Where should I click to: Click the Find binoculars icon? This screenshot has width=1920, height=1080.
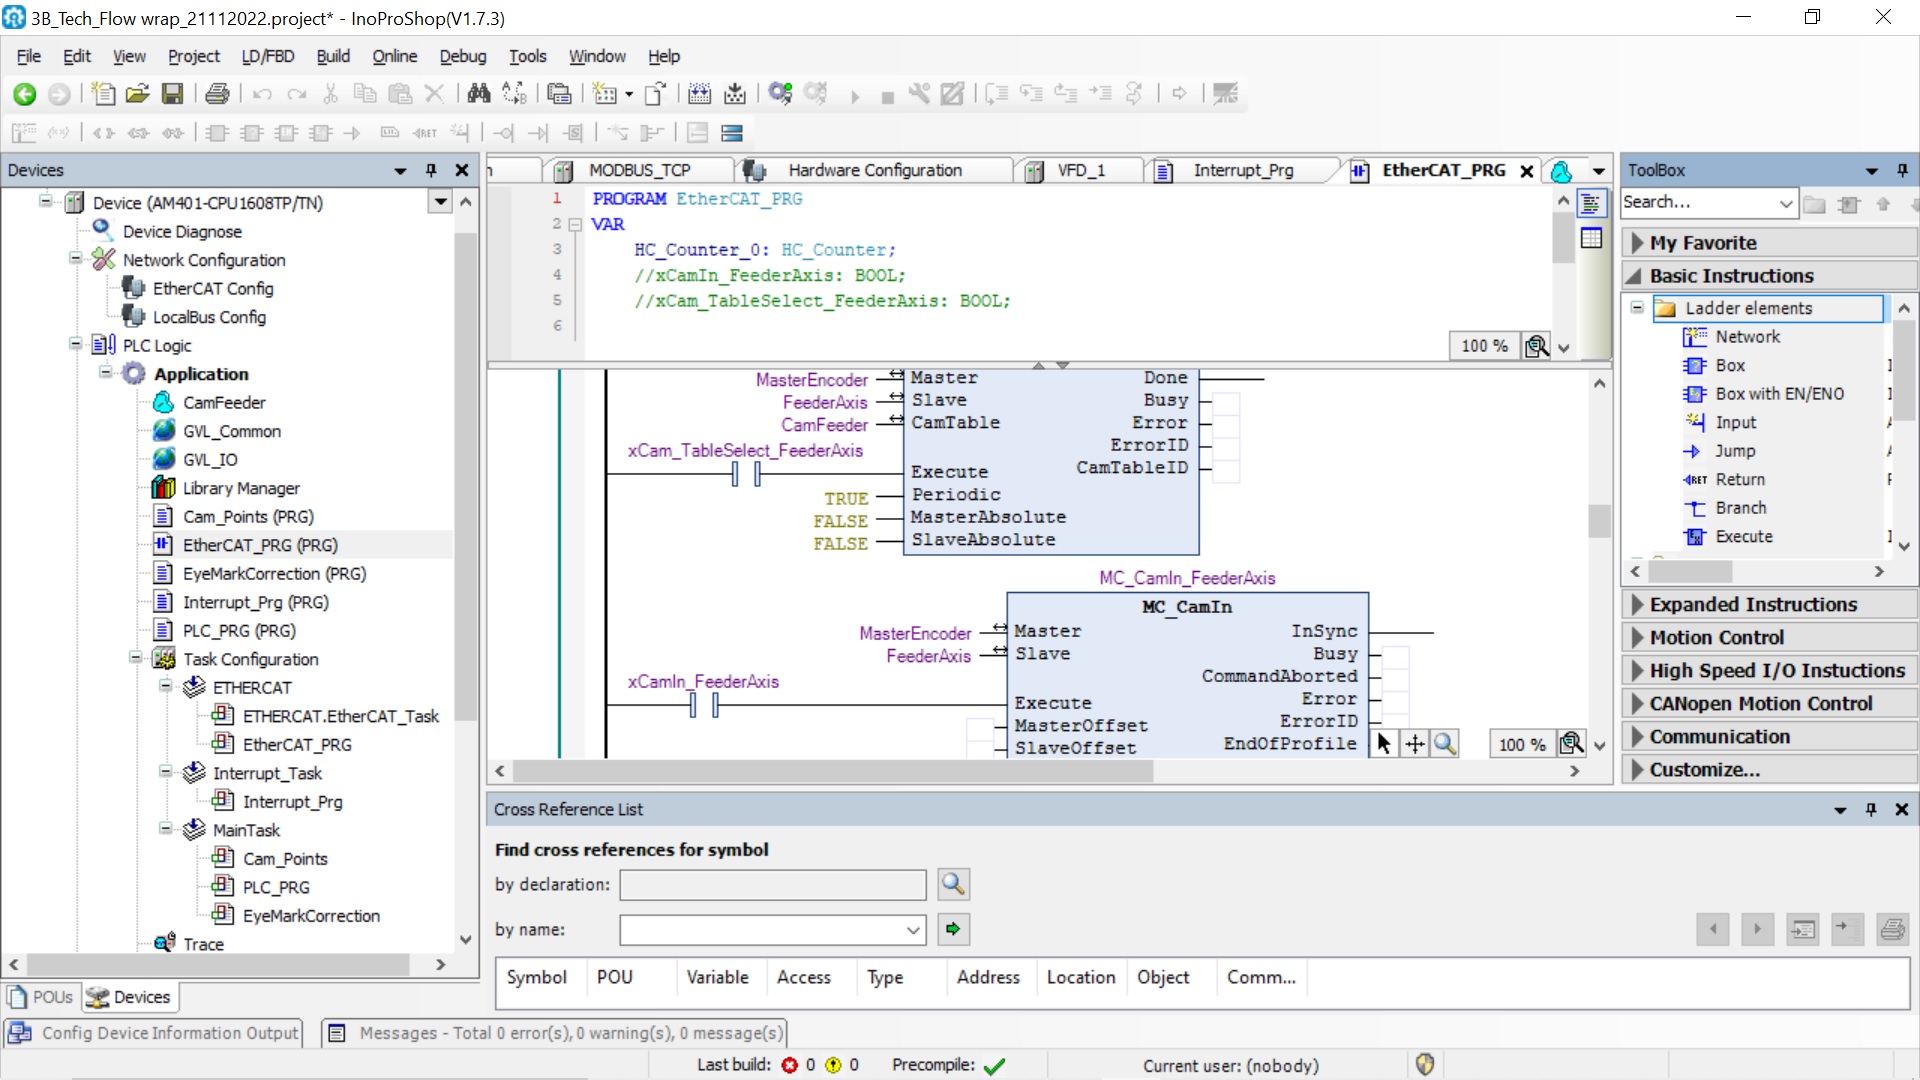(479, 94)
